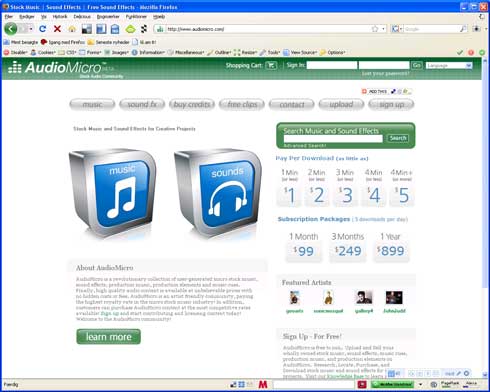Open the Seneste nyheder bookmark folder
Image resolution: width=490 pixels, height=392 pixels.
109,42
